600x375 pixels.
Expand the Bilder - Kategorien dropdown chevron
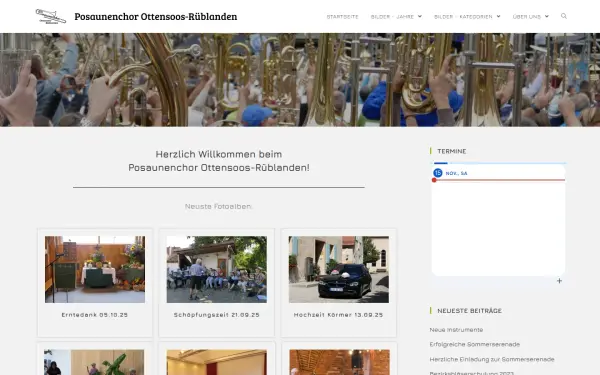point(498,16)
